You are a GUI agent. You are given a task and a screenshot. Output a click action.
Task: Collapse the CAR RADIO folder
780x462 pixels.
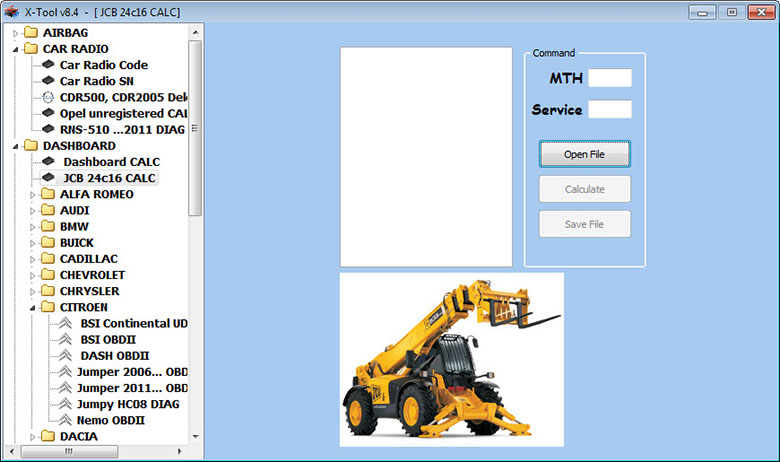[x=15, y=49]
